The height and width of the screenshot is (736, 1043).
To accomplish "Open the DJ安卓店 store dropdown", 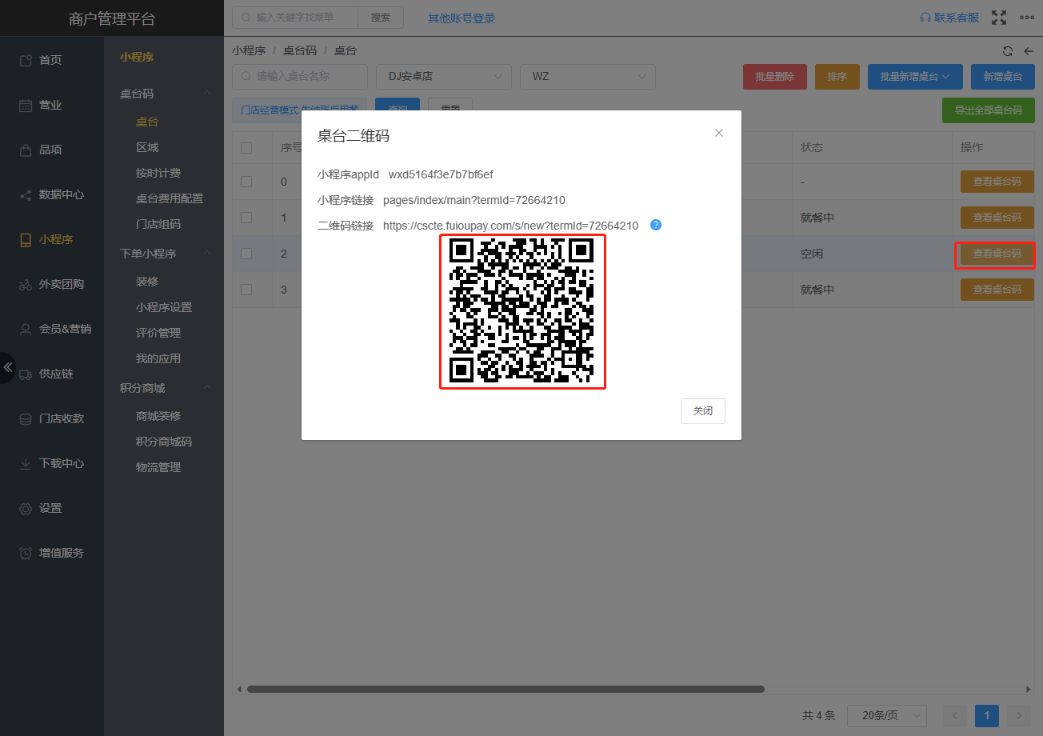I will point(444,77).
